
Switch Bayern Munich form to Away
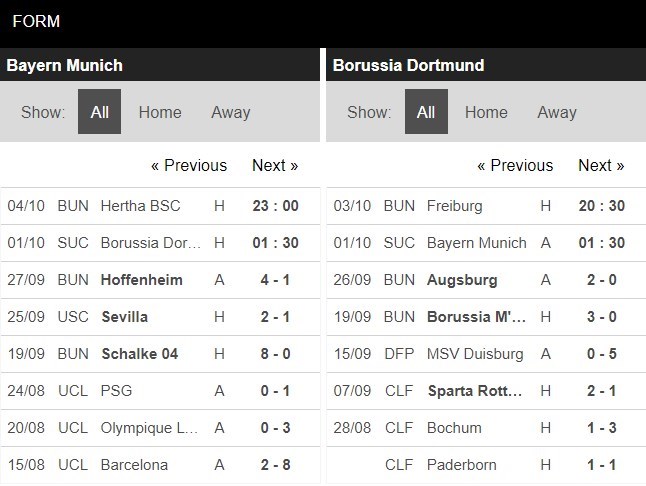click(x=231, y=112)
